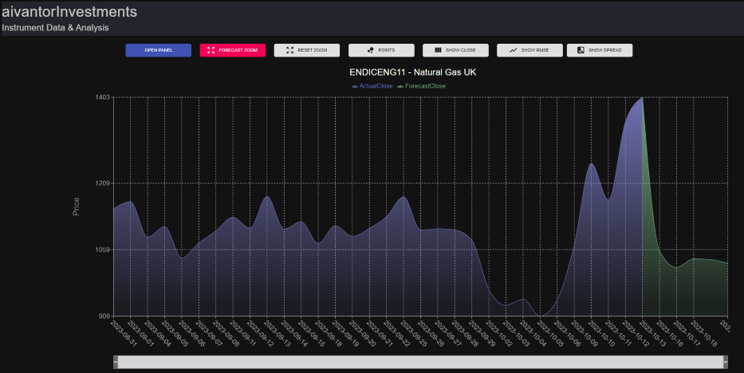Click the chart peak at the 1403 forecast start

(642, 98)
